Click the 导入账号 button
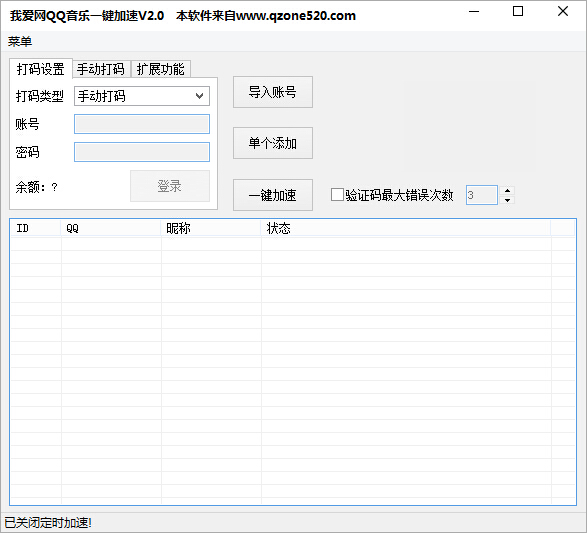 pyautogui.click(x=273, y=92)
